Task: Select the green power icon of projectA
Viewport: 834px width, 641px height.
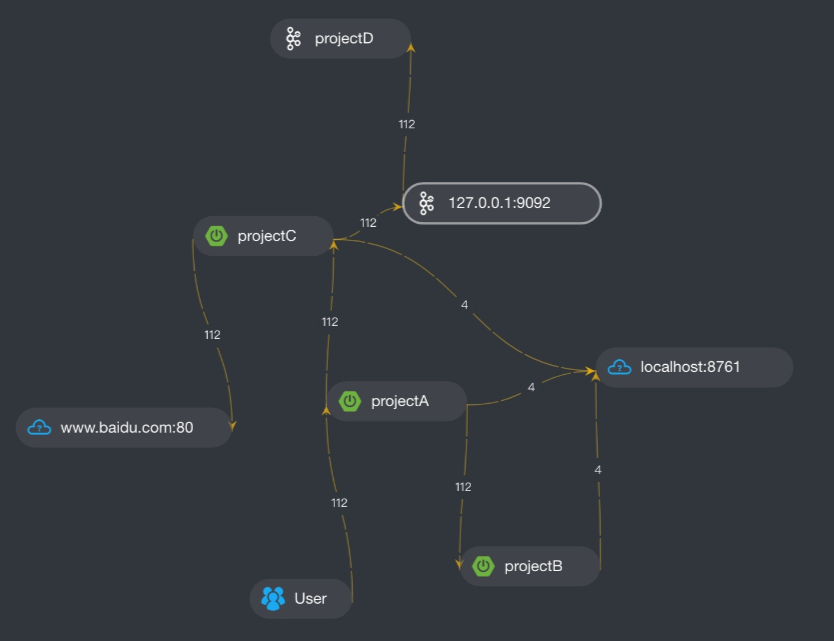Action: click(350, 401)
